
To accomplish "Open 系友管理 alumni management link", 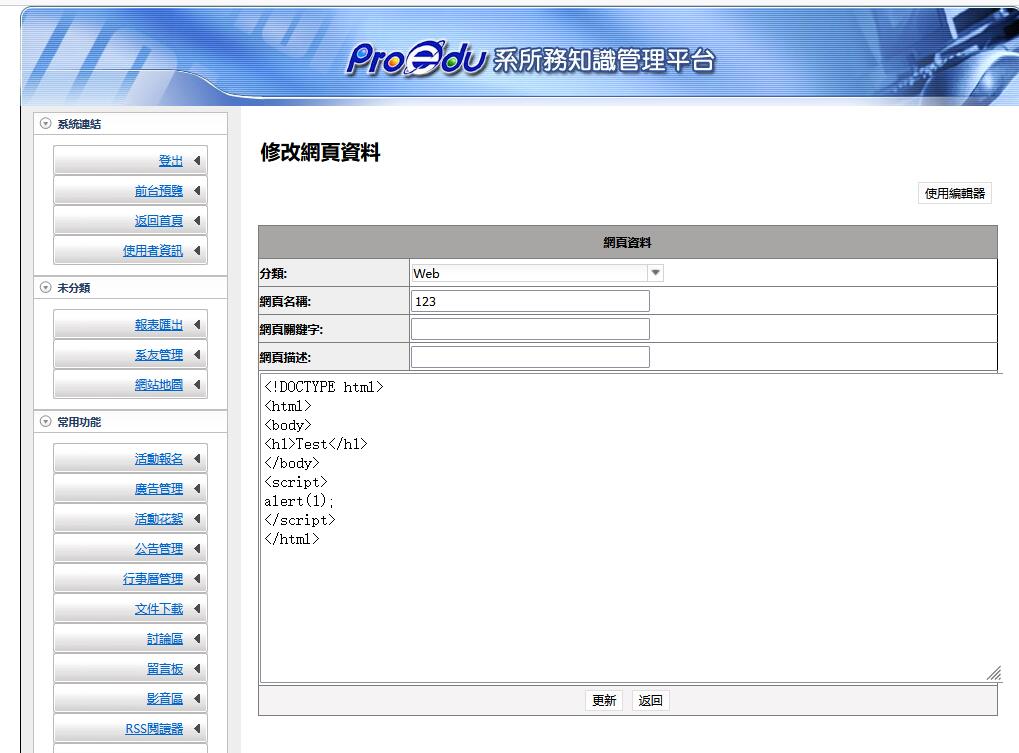I will [159, 355].
